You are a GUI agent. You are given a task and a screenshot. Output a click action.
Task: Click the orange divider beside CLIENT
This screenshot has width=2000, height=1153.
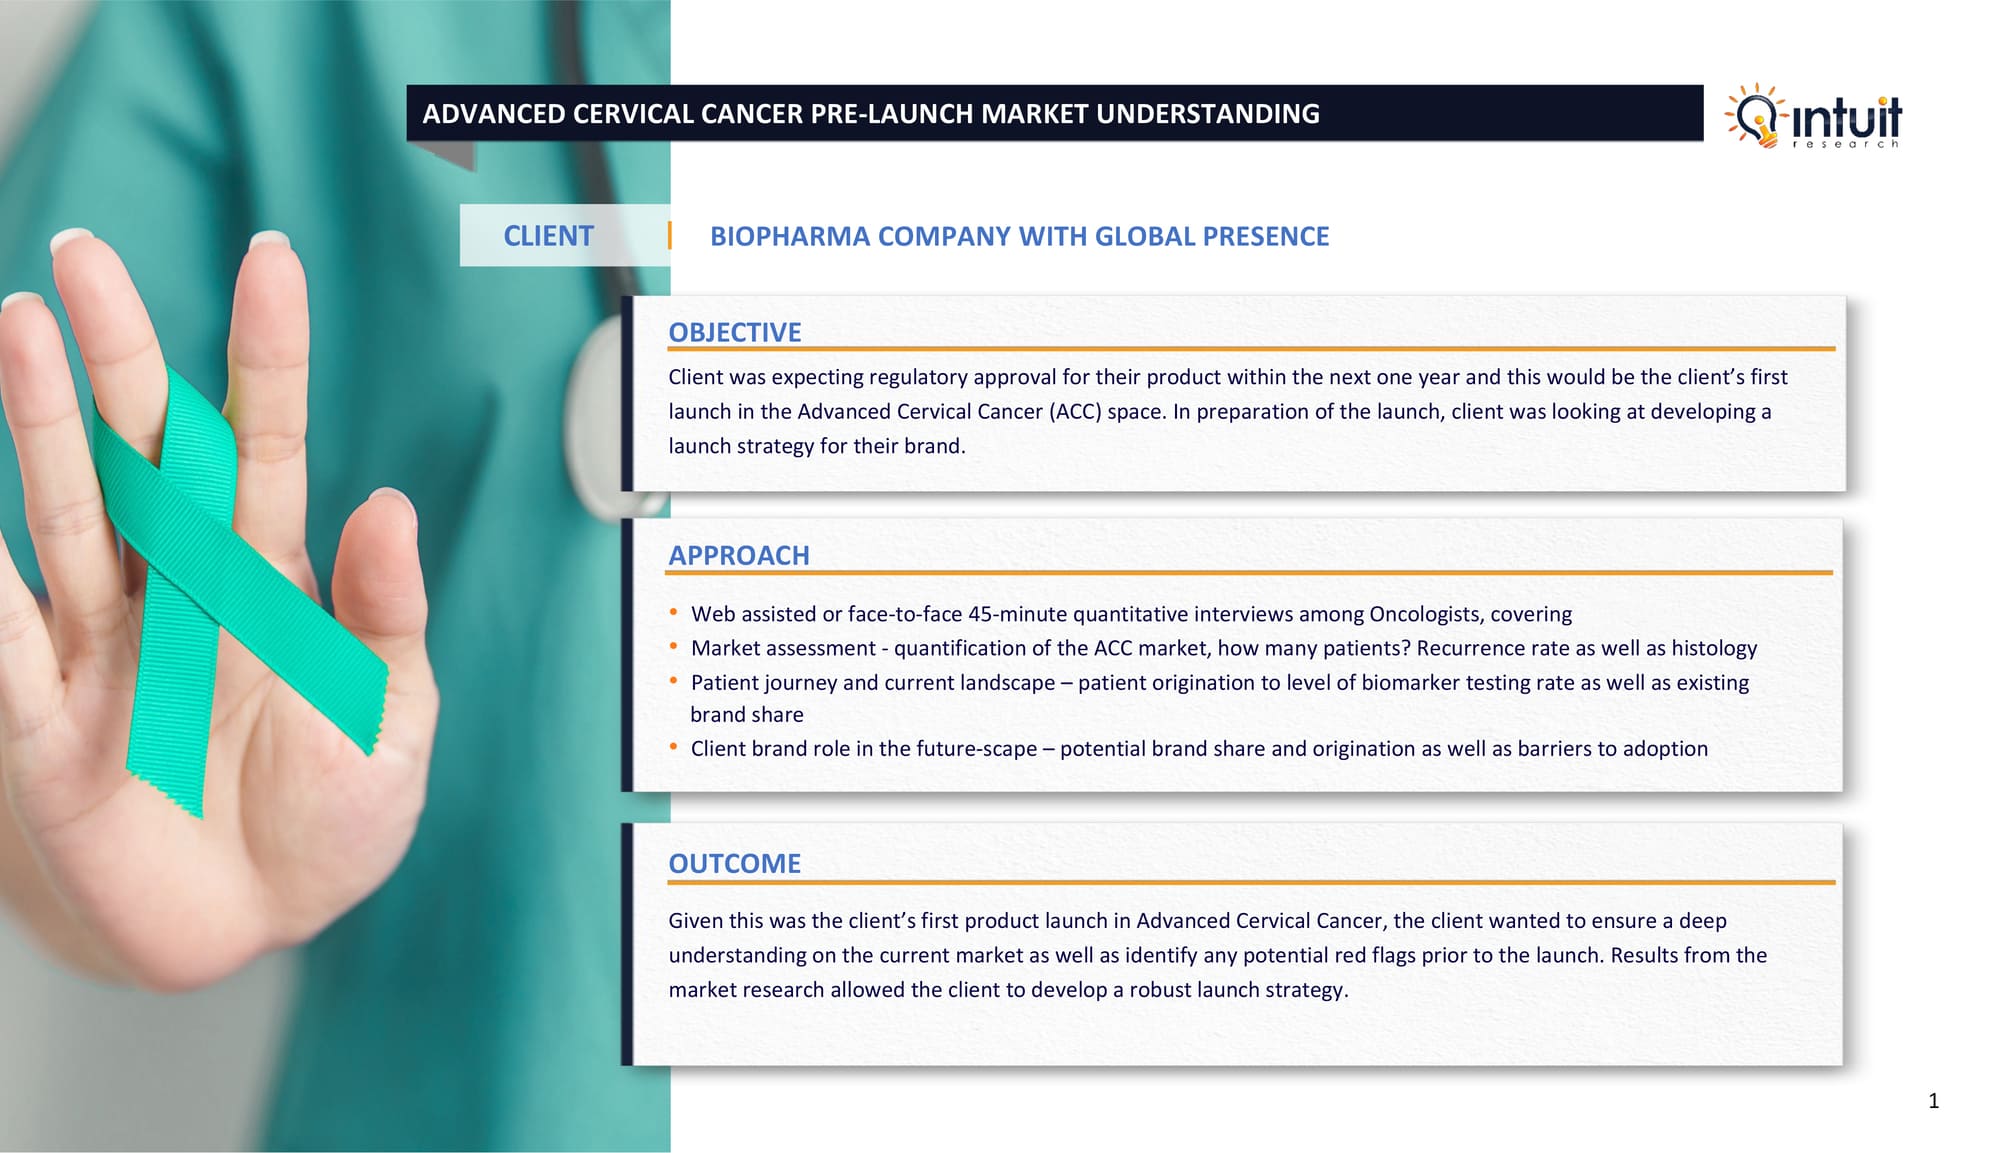669,236
